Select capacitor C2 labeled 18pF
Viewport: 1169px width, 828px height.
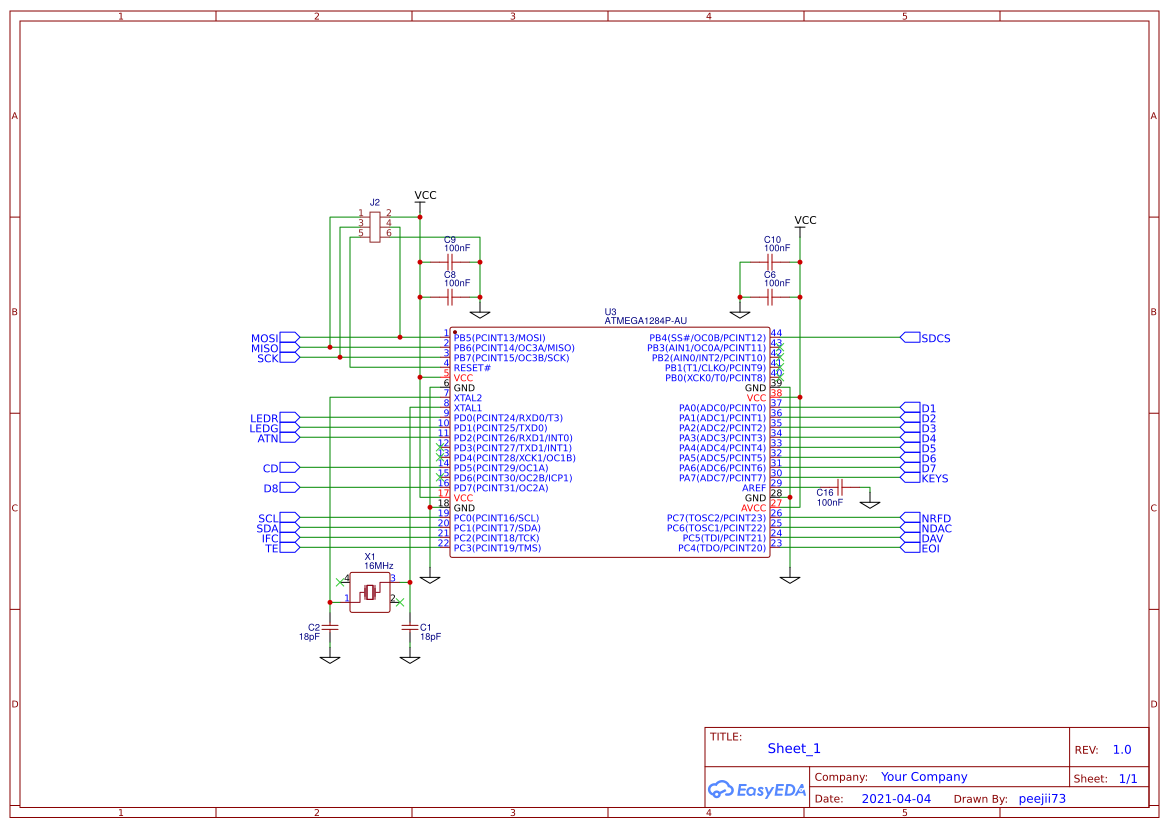pos(330,625)
